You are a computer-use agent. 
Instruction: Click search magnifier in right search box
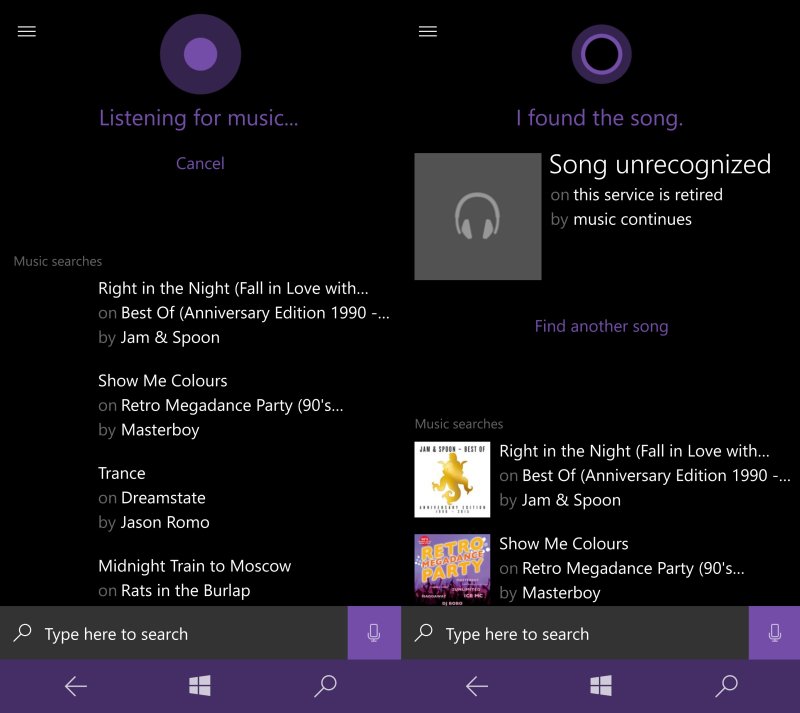(x=423, y=632)
